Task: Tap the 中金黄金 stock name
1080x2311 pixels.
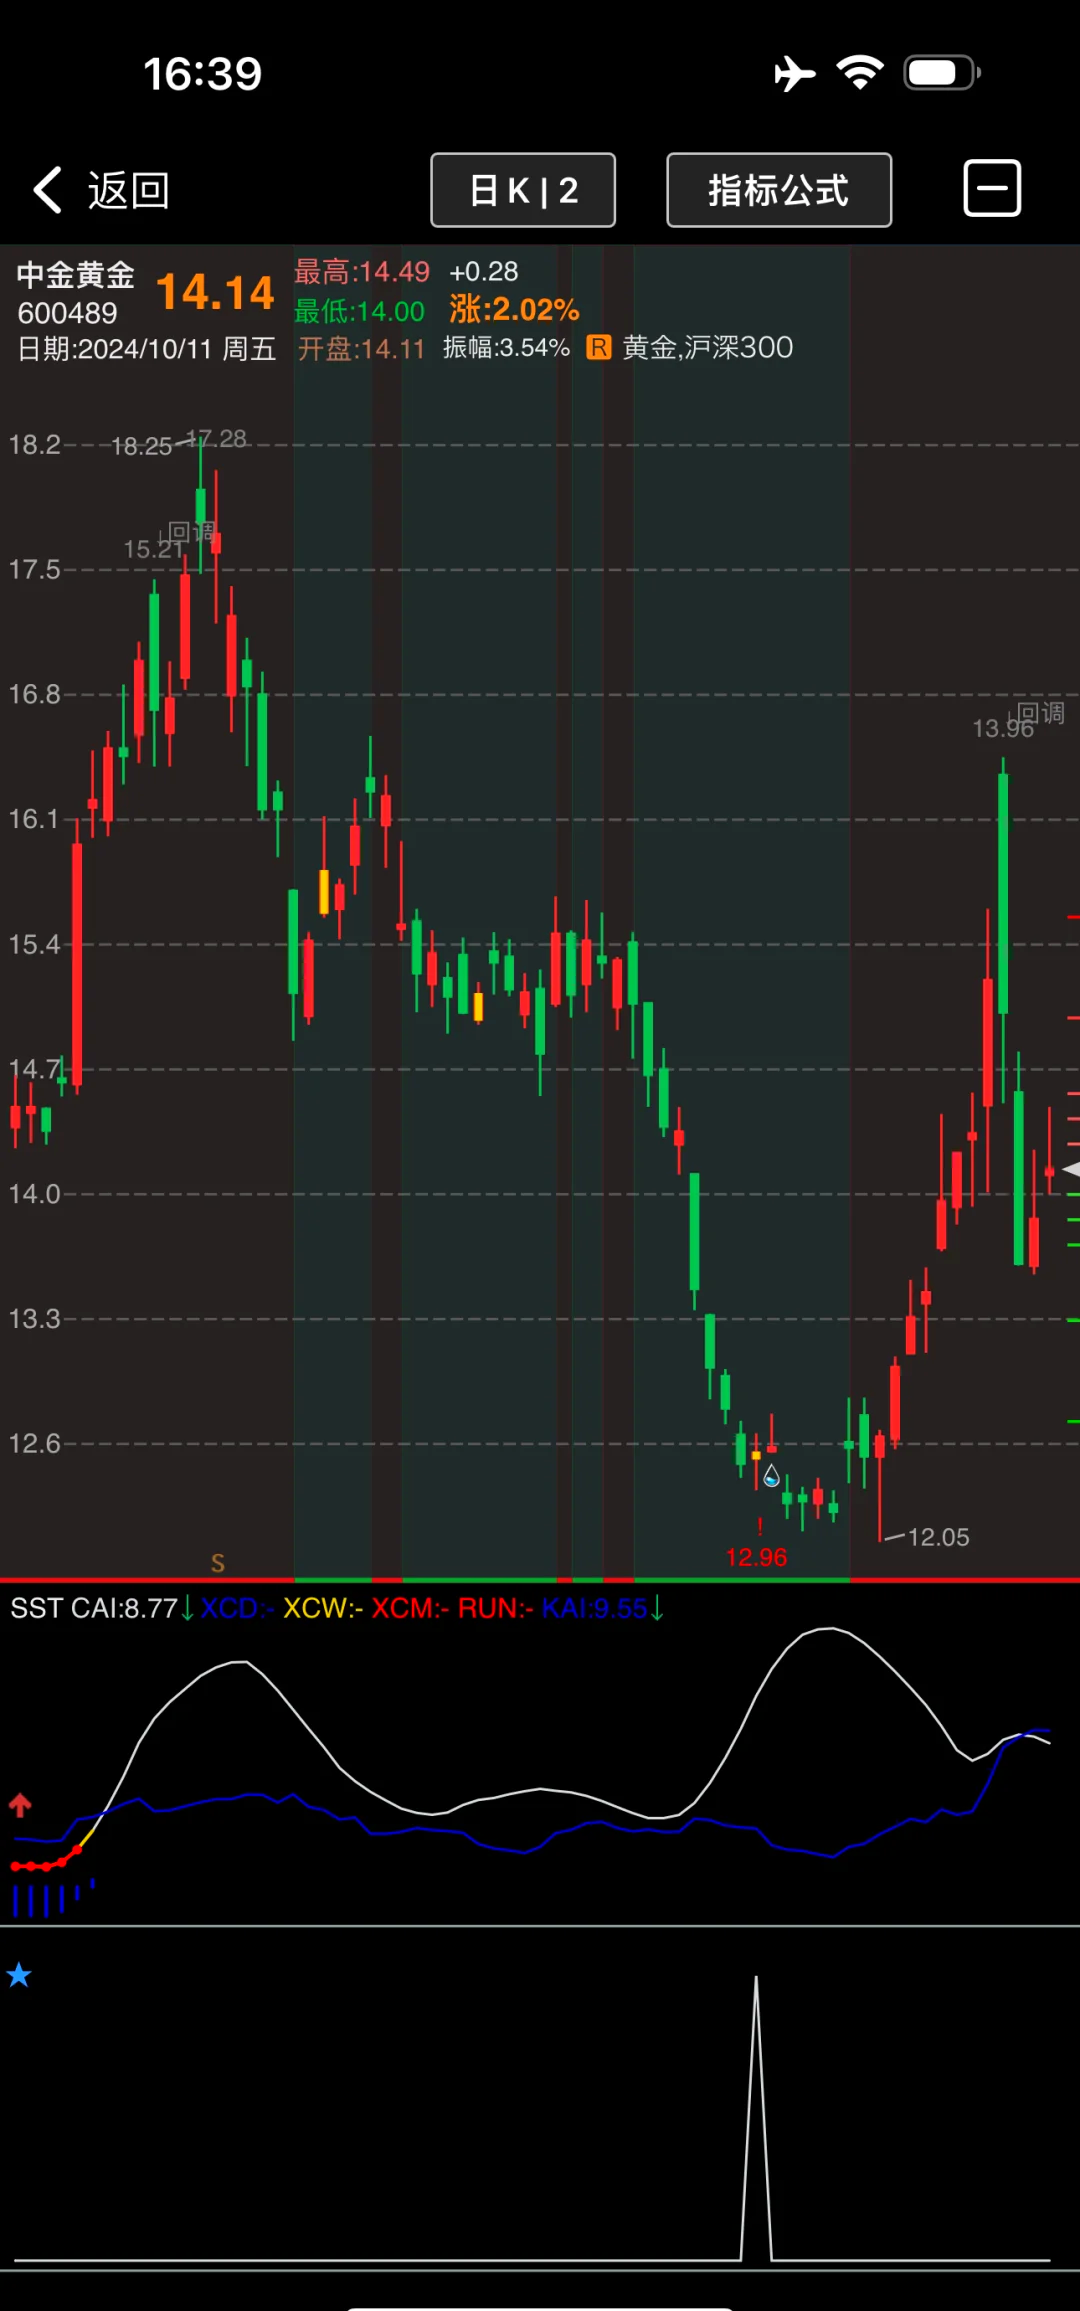Action: pos(76,274)
